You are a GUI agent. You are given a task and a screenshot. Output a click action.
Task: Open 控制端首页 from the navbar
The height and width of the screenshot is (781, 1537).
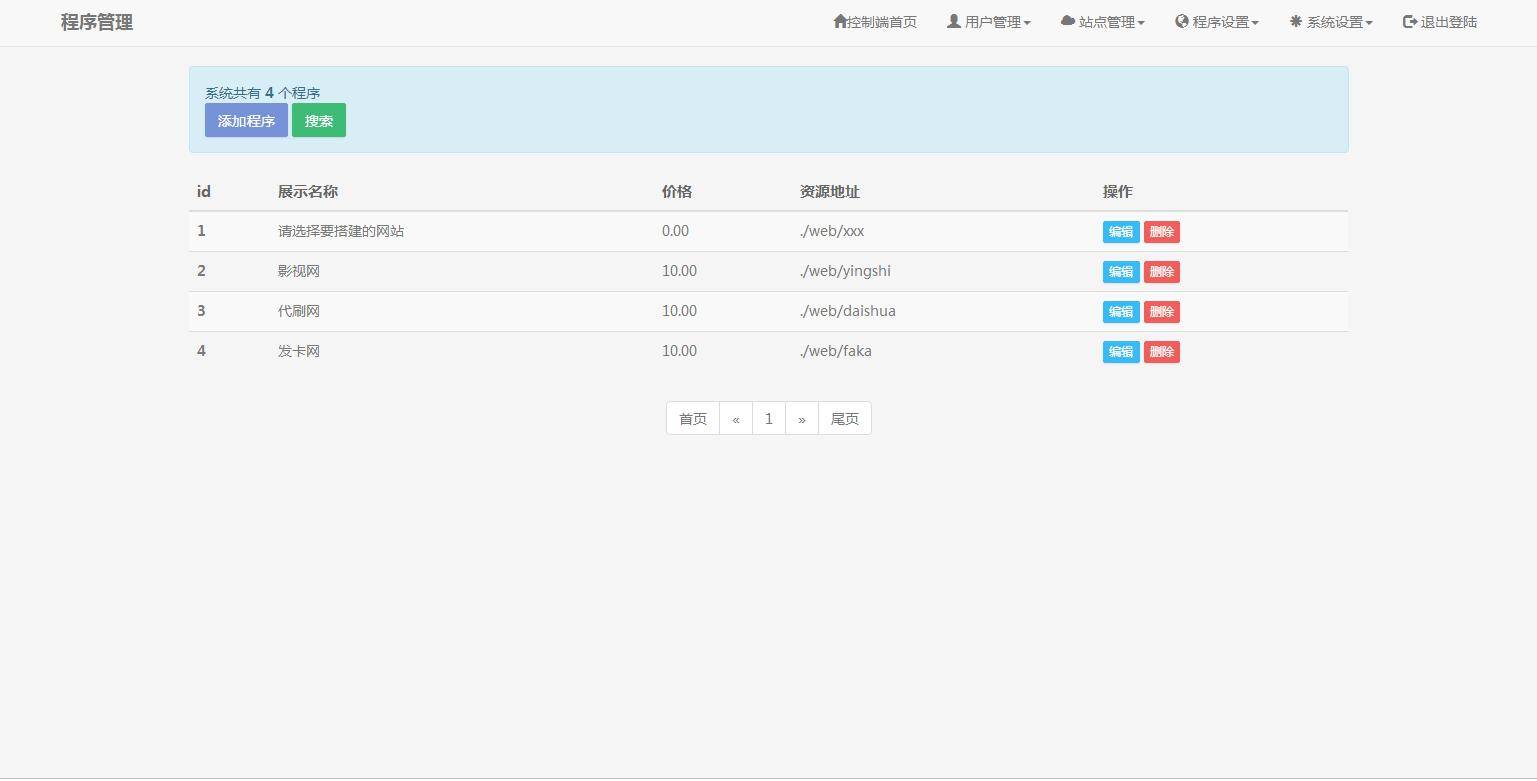pyautogui.click(x=876, y=21)
